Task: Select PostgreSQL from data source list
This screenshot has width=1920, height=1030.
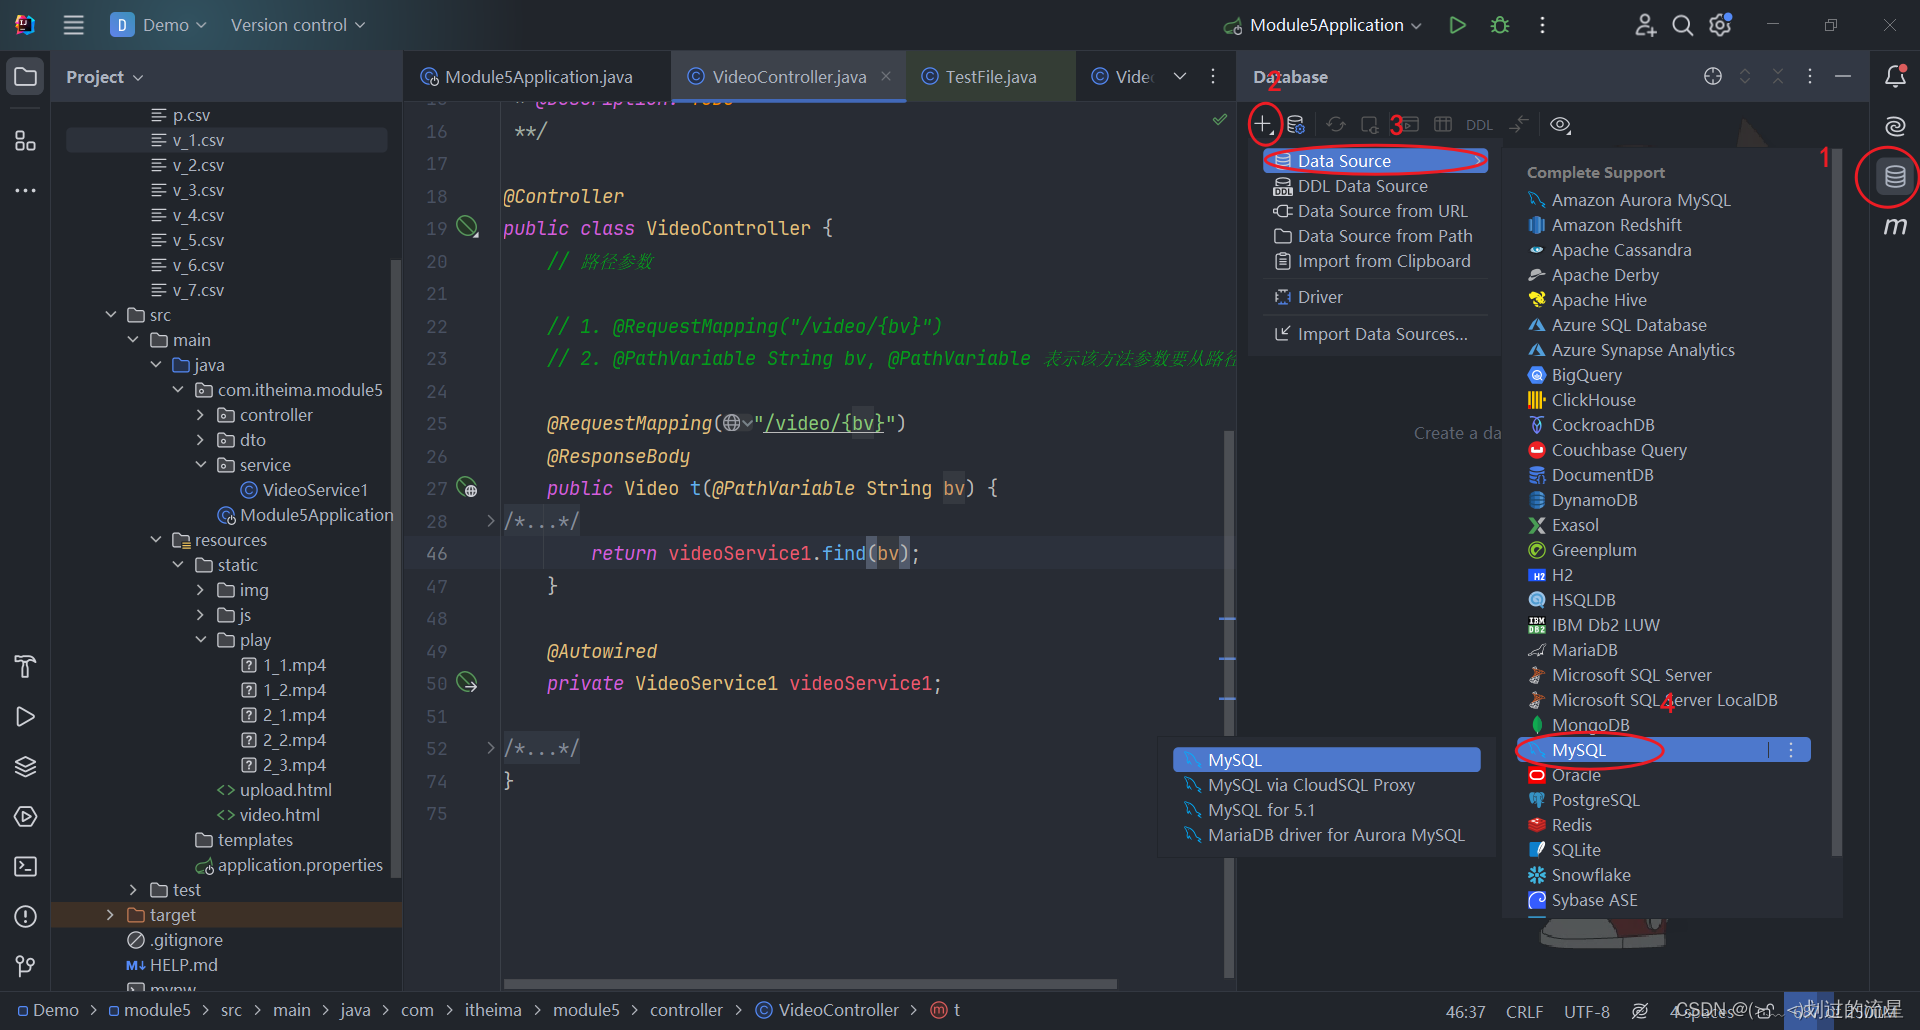Action: pos(1664,800)
